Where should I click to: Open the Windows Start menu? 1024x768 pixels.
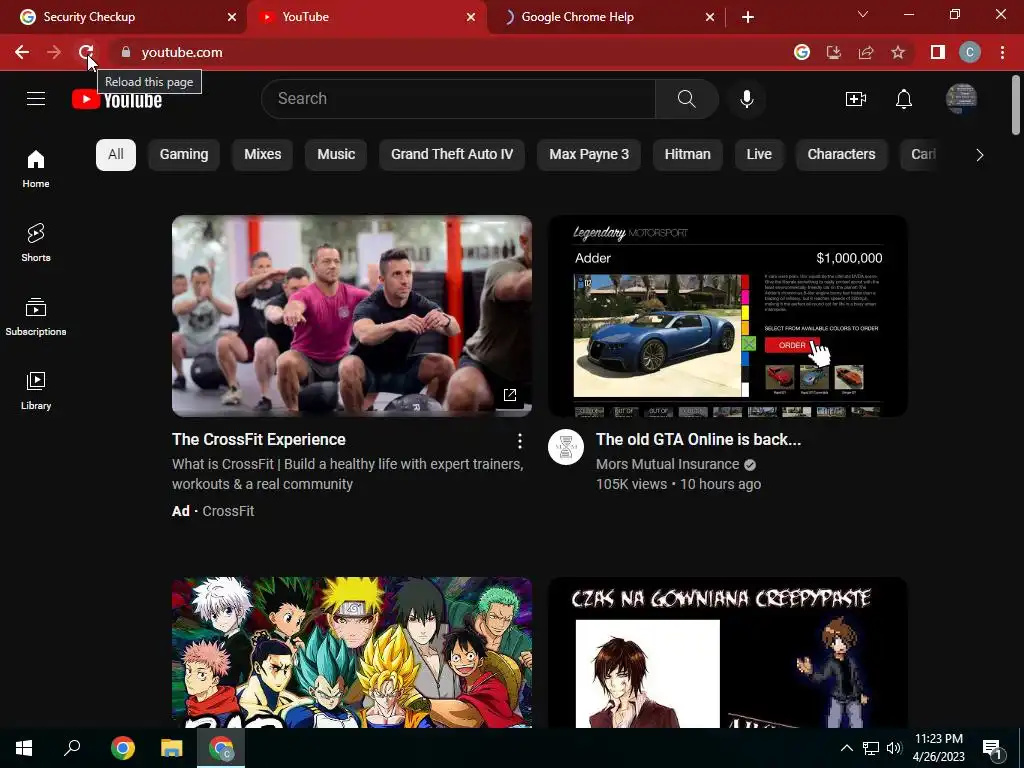pyautogui.click(x=24, y=748)
